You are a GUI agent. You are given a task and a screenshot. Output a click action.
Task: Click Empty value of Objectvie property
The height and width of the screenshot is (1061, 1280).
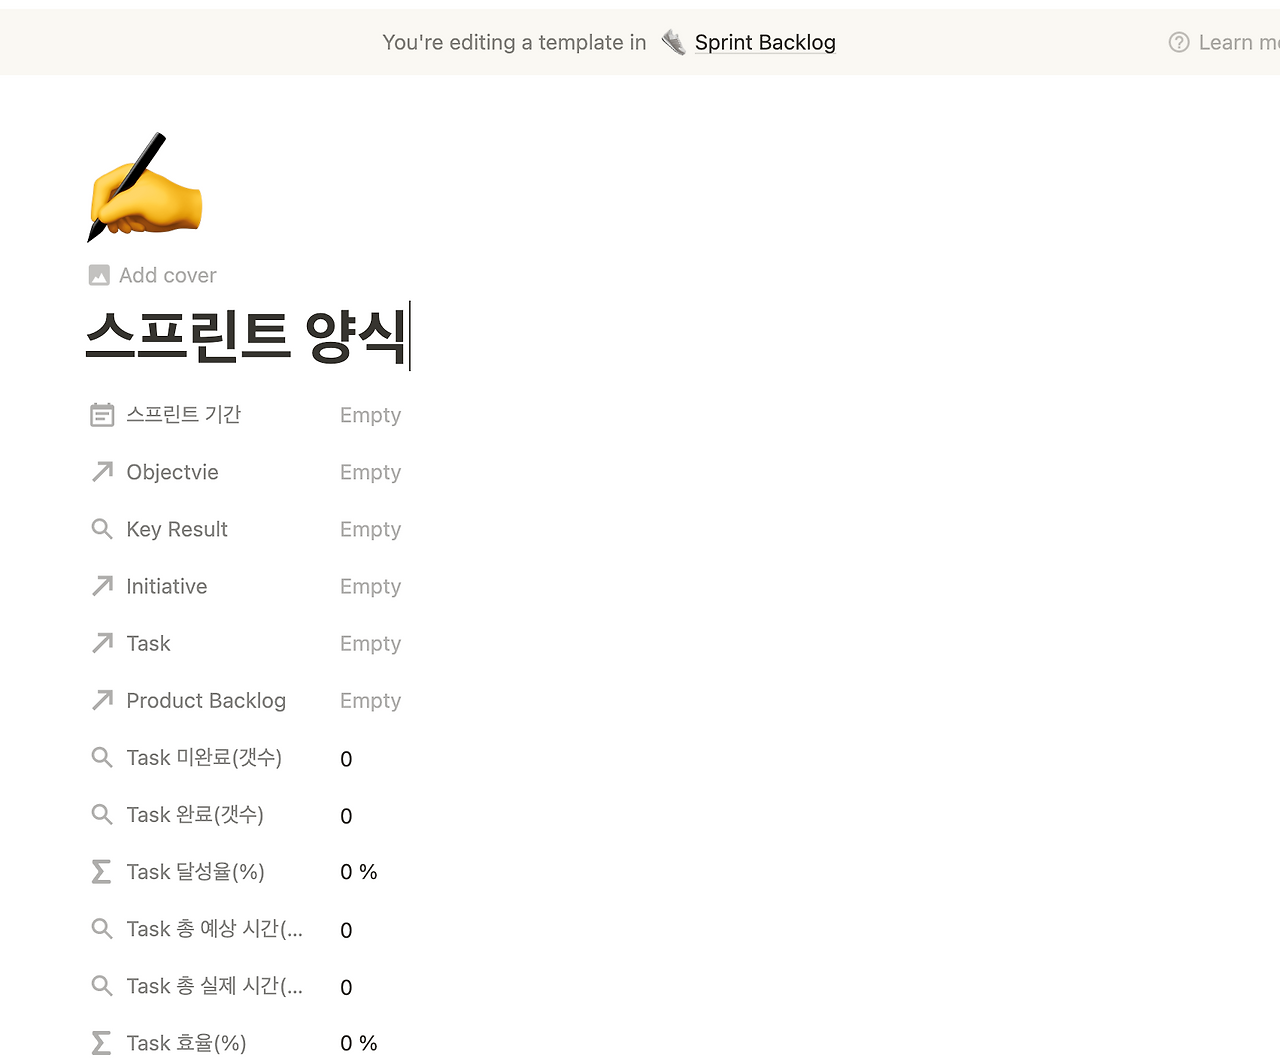coord(370,471)
